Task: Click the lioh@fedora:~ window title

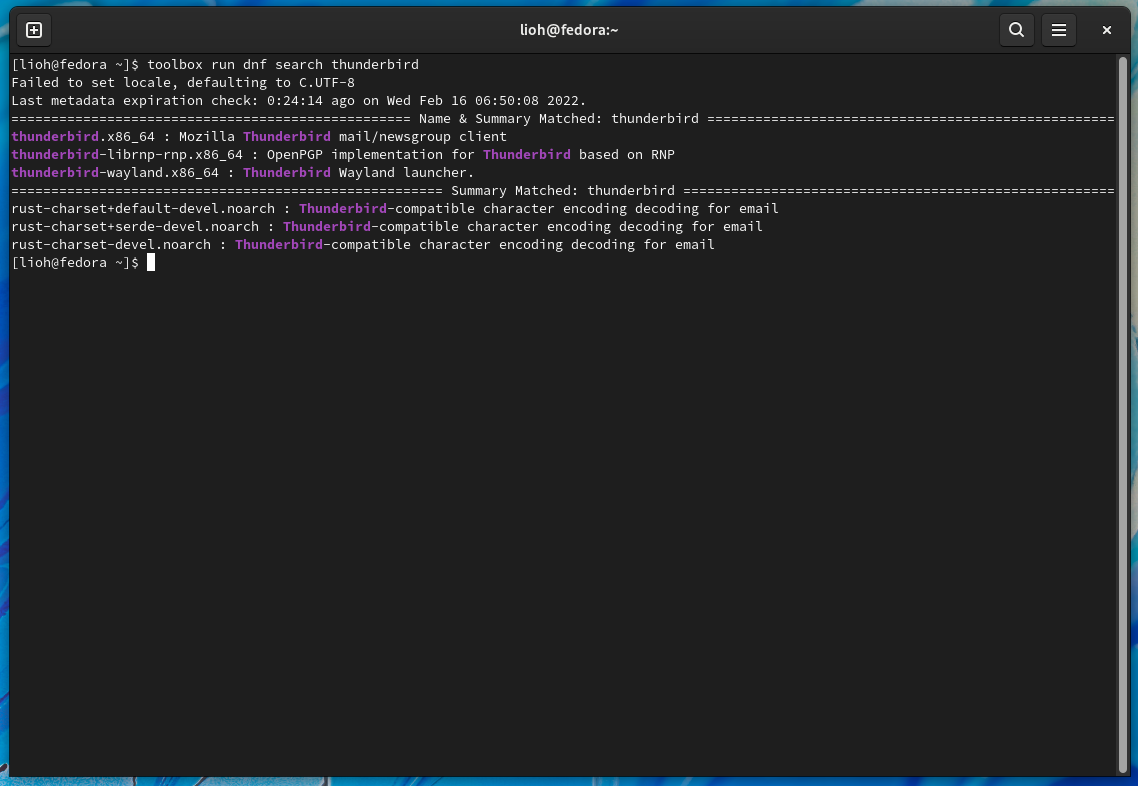Action: pyautogui.click(x=569, y=30)
